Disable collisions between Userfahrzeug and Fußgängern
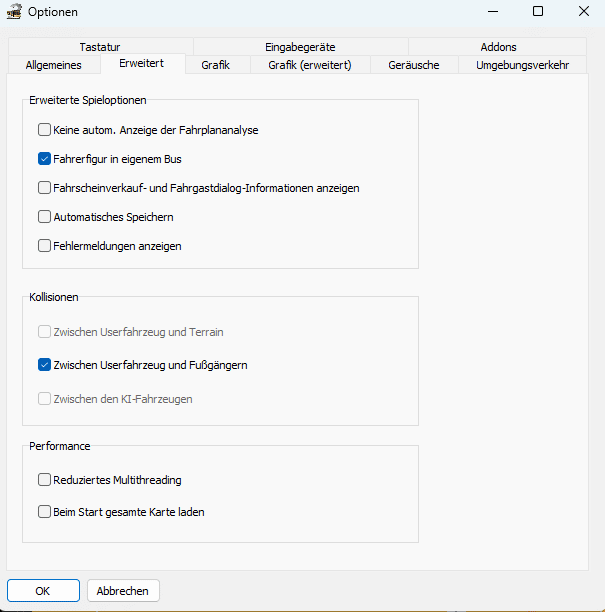Viewport: 605px width, 612px height. (44, 365)
